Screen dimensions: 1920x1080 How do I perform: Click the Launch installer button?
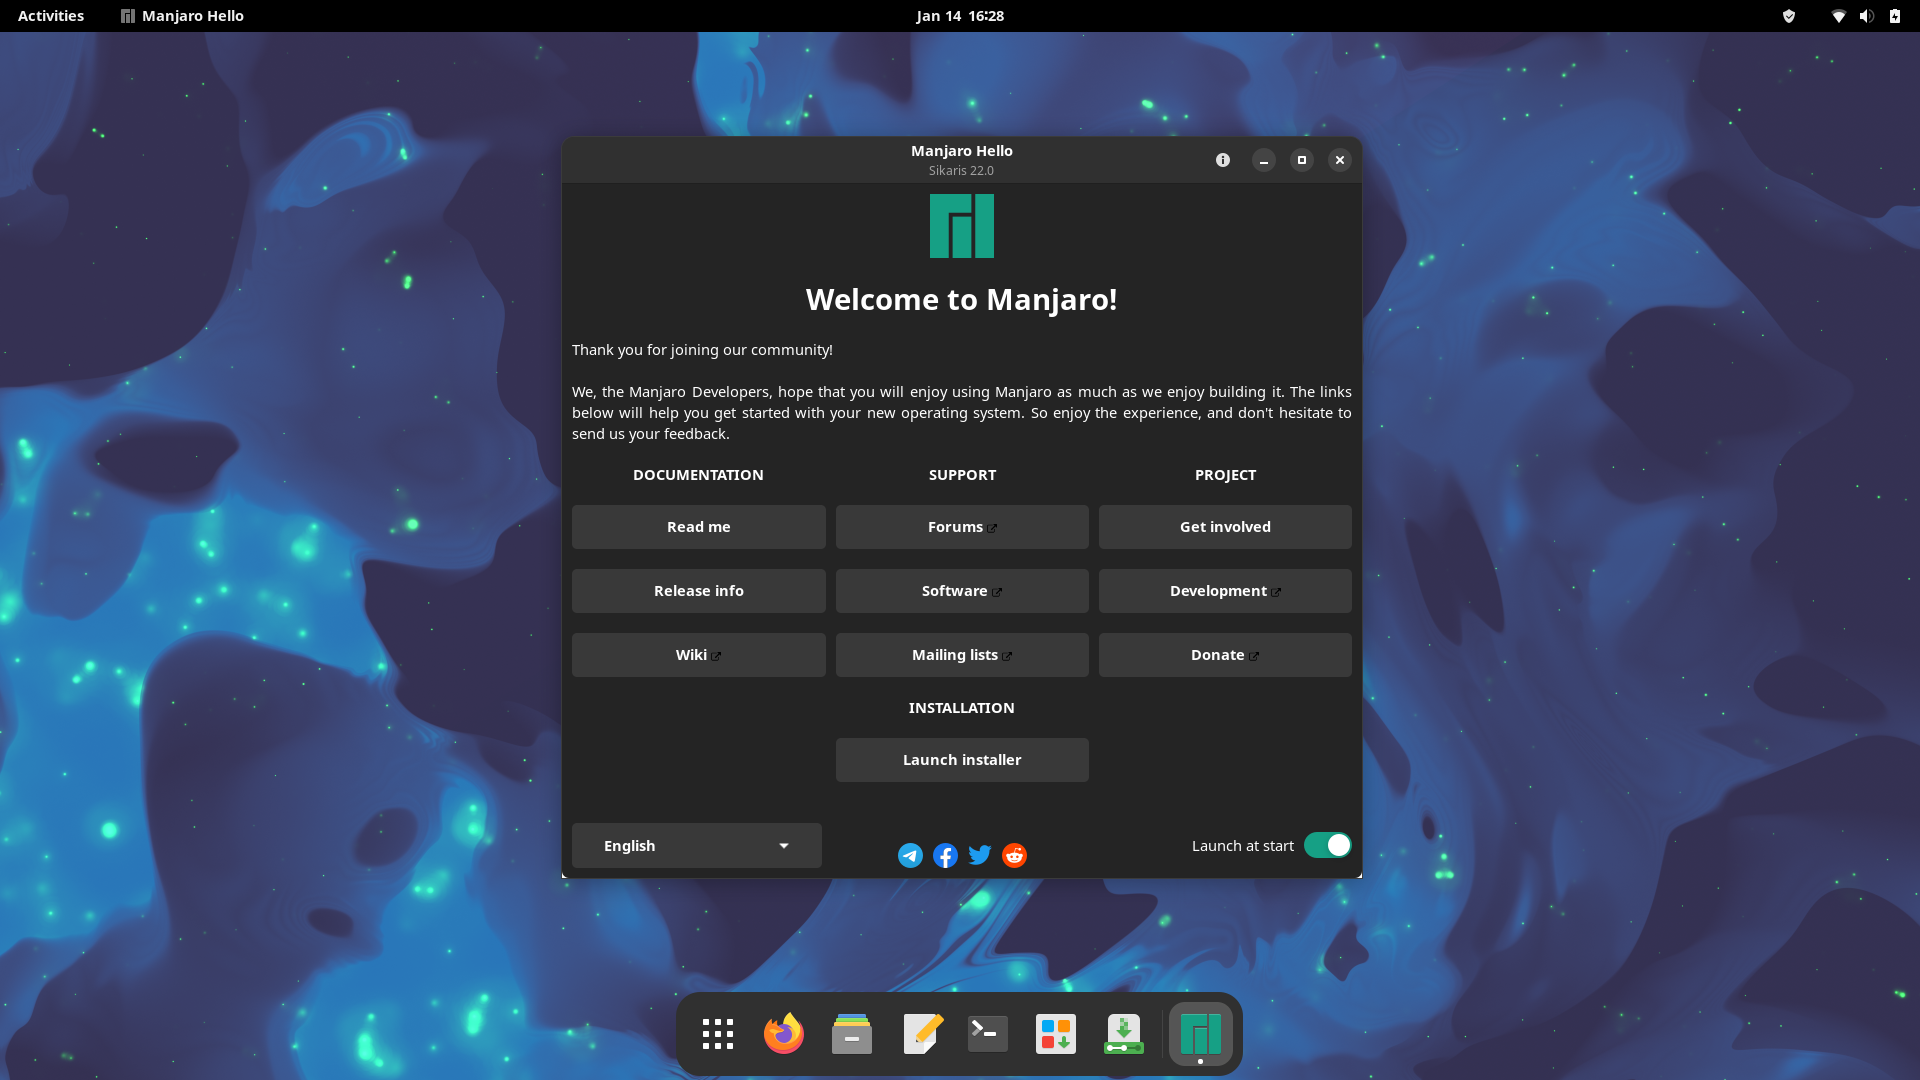pyautogui.click(x=961, y=758)
